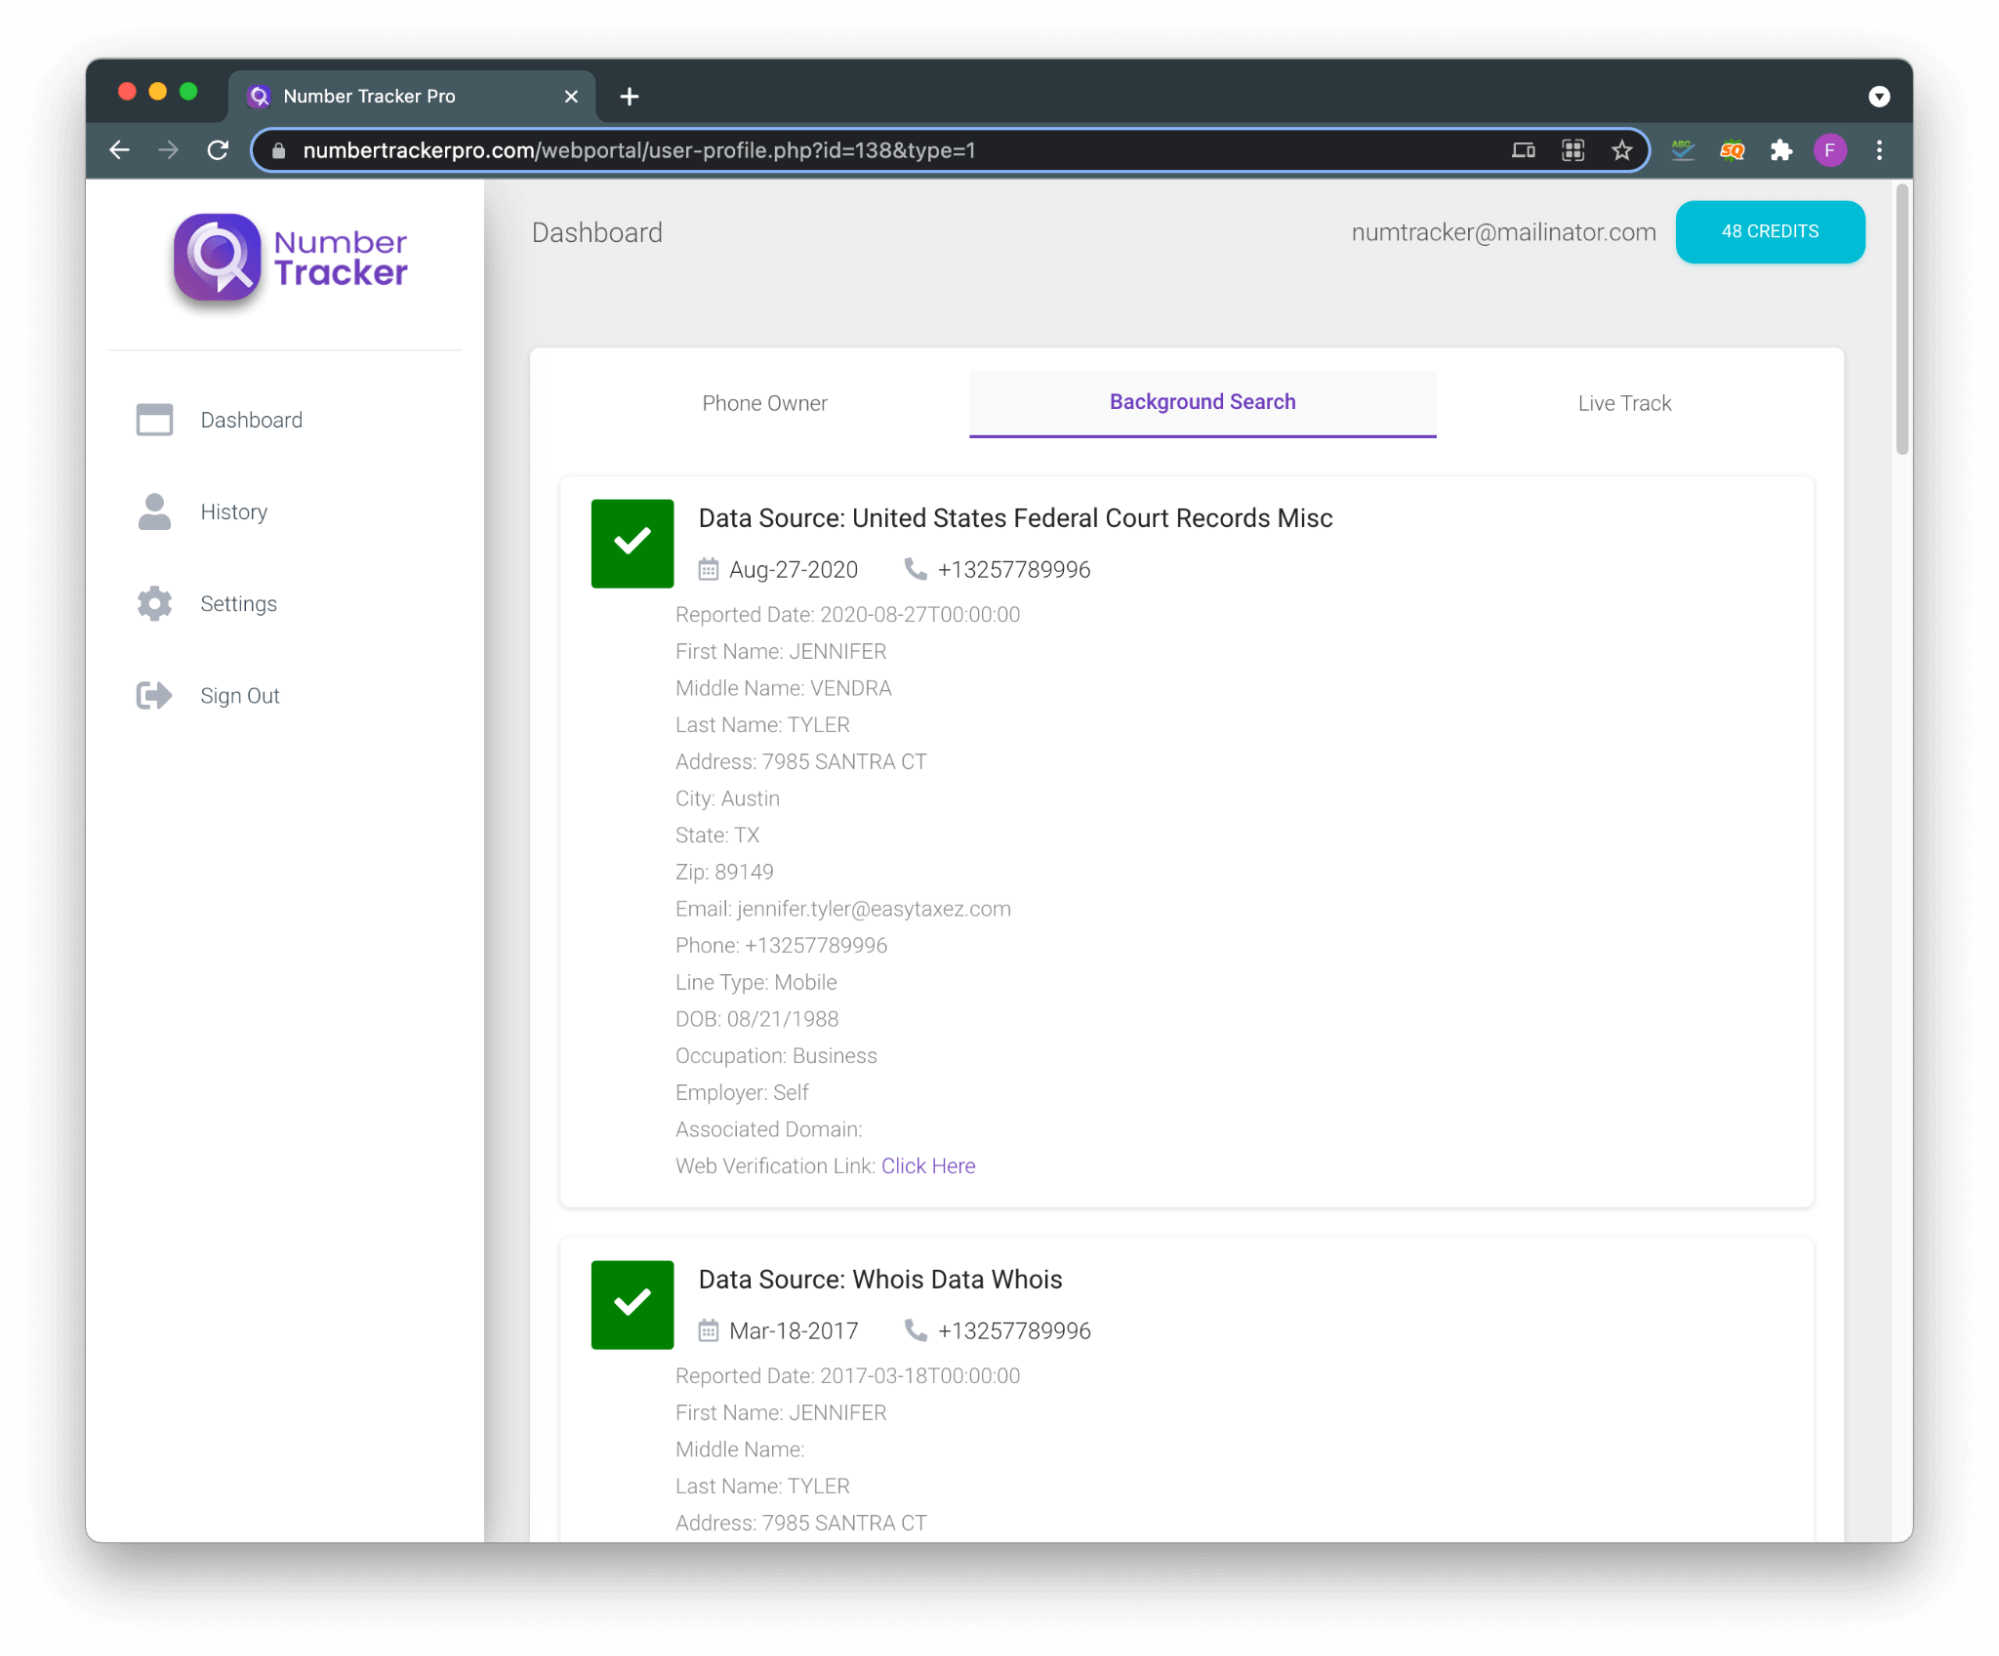The image size is (1999, 1656).
Task: Click the green checkmark for Whois Data
Action: pyautogui.click(x=632, y=1304)
